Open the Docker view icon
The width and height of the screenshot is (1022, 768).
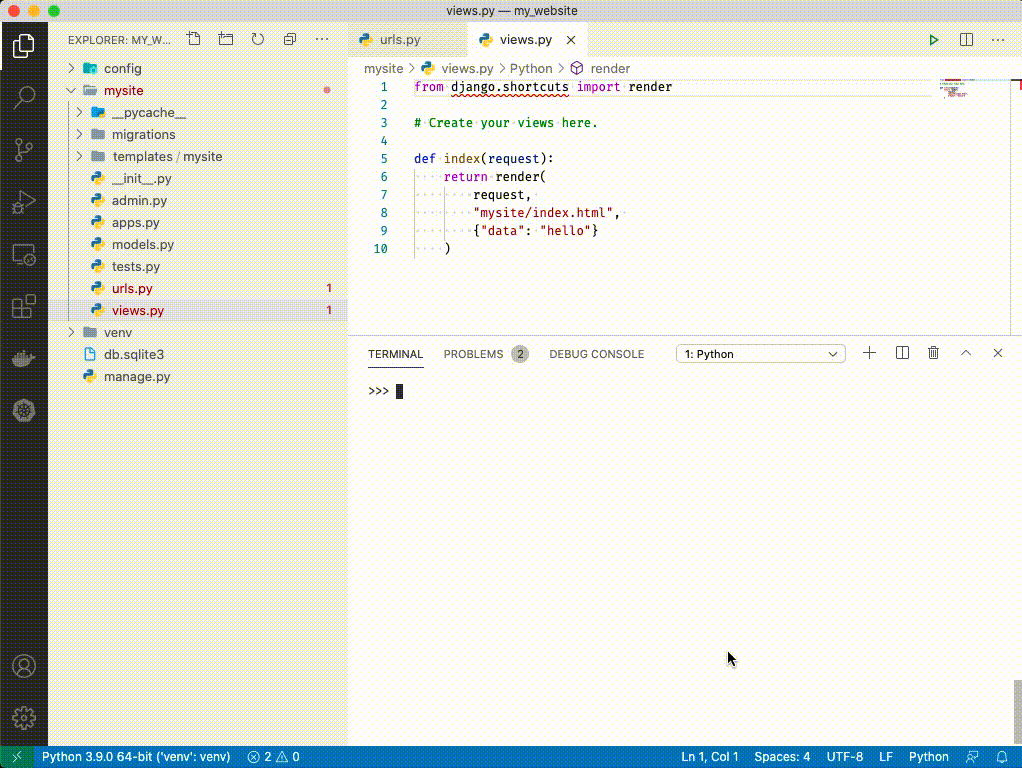(x=24, y=359)
